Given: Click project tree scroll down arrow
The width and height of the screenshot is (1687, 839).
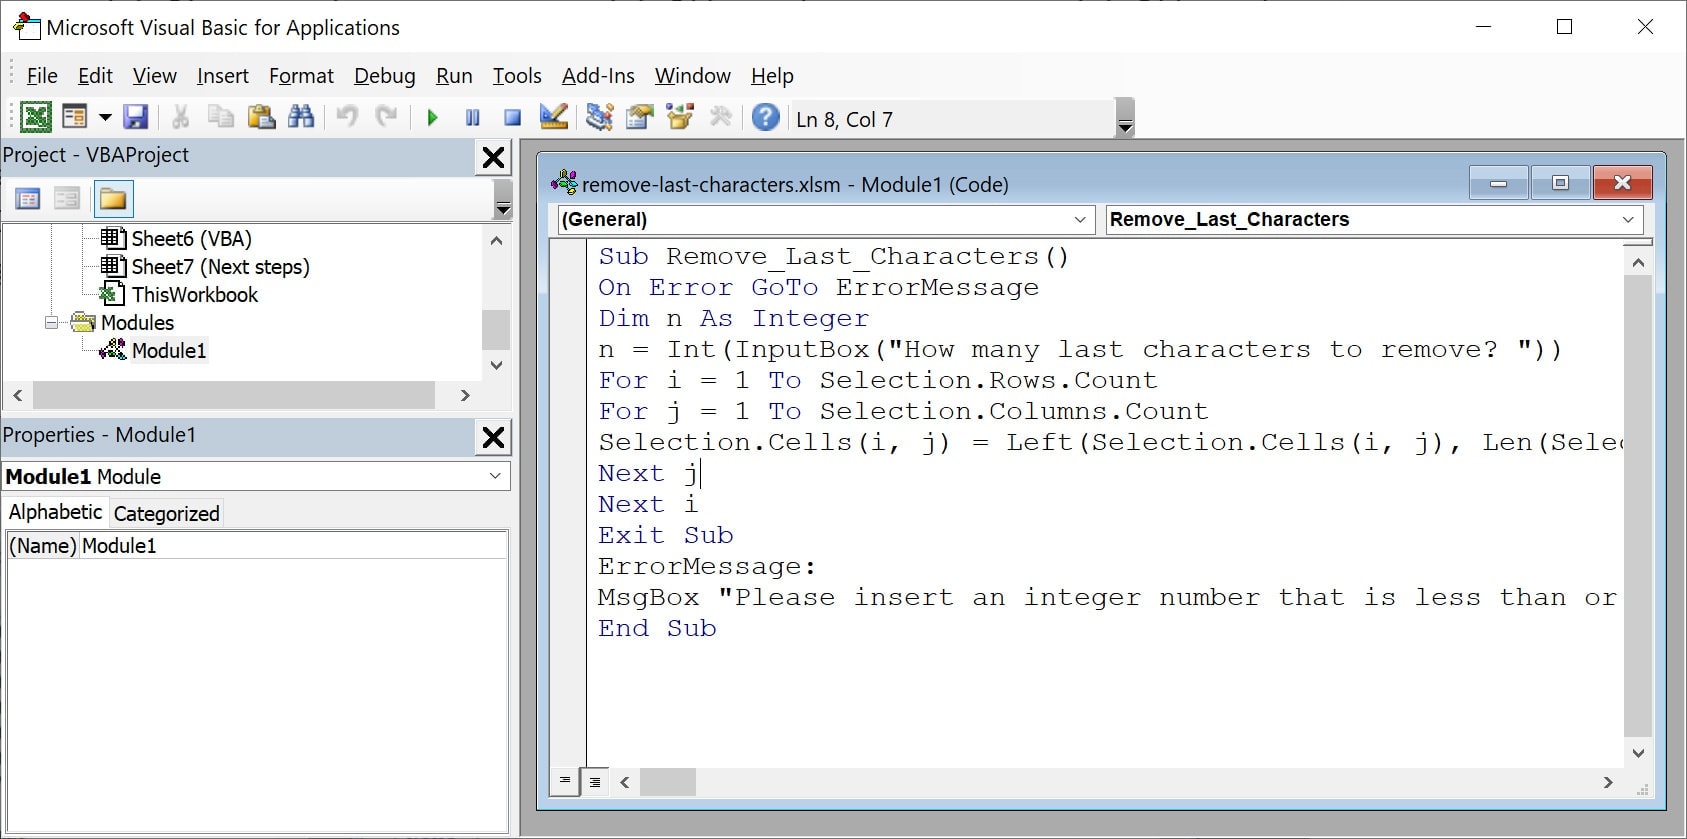Looking at the screenshot, I should point(496,366).
